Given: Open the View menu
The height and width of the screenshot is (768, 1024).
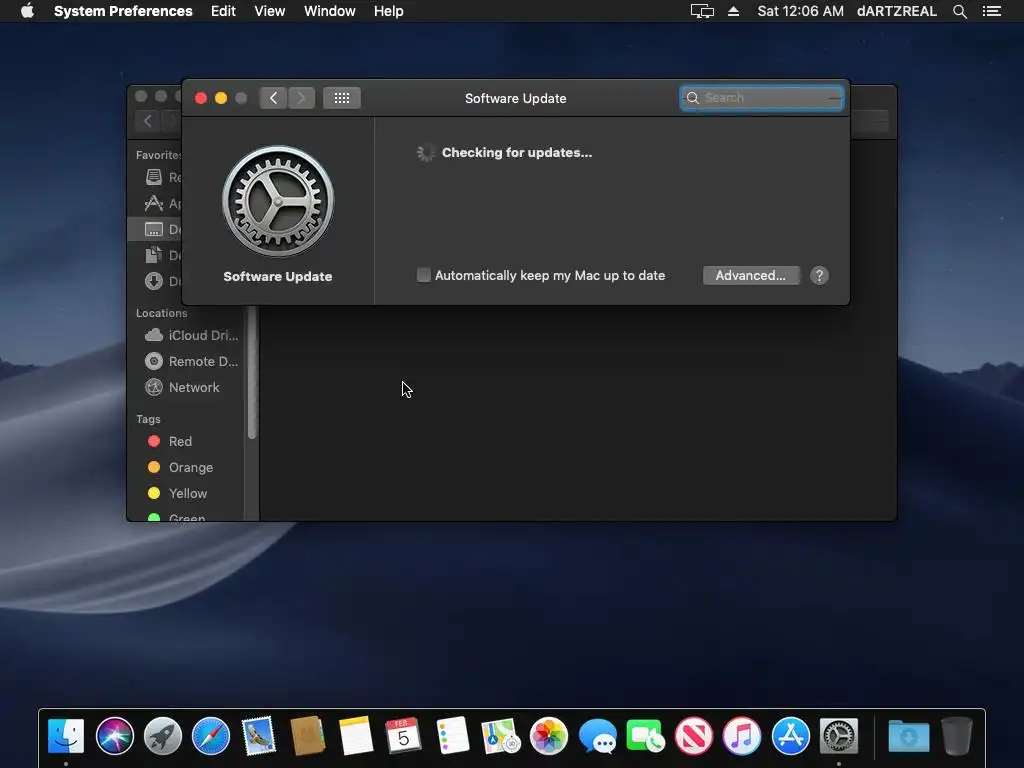Looking at the screenshot, I should [270, 11].
